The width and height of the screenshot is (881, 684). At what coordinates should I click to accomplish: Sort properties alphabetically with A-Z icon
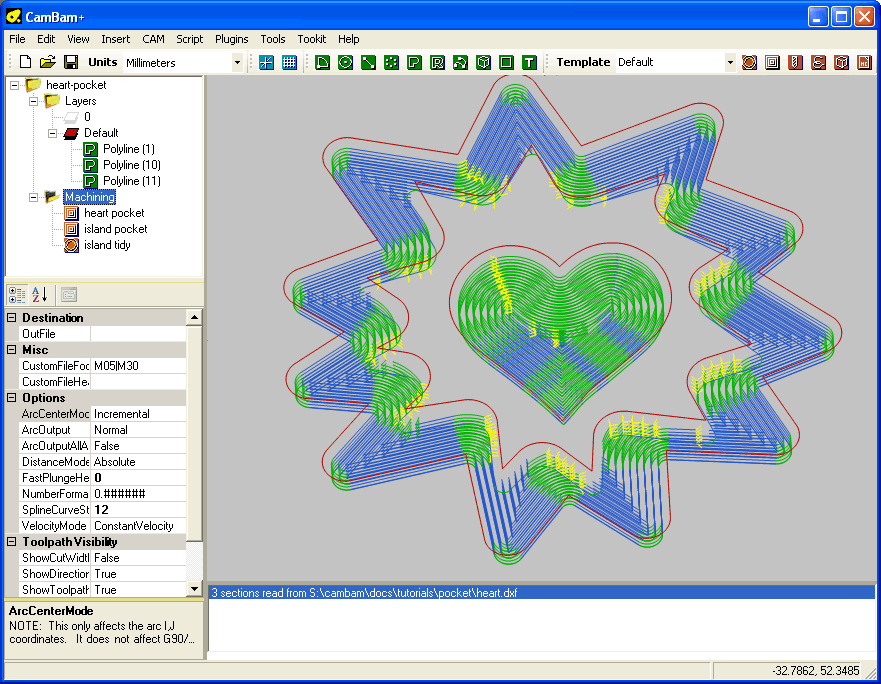39,294
